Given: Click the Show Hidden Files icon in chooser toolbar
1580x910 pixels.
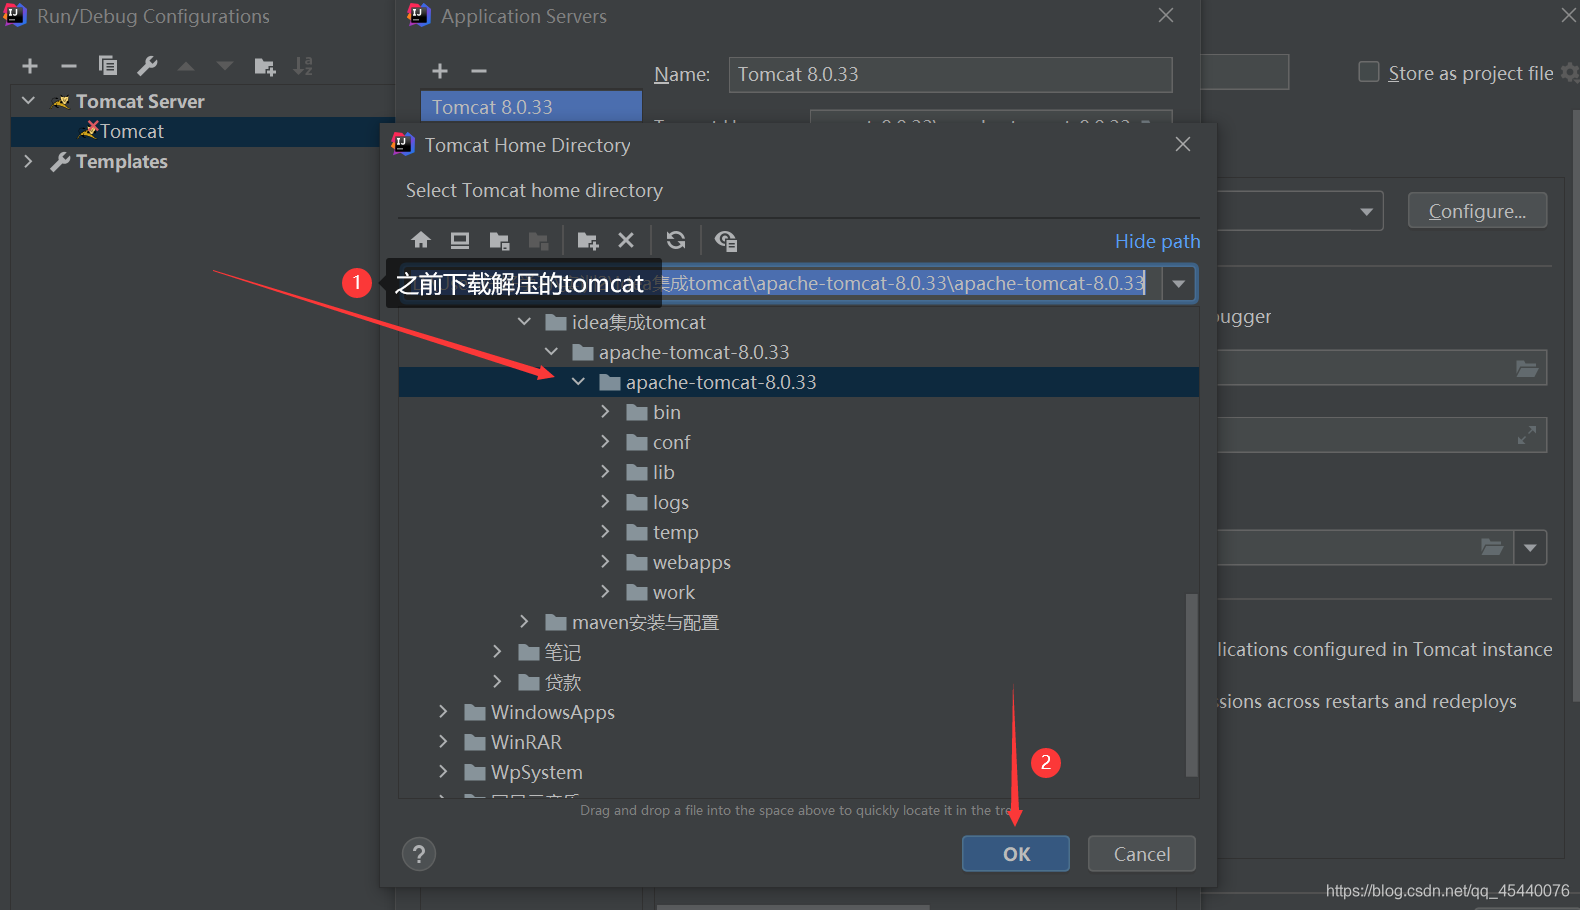Looking at the screenshot, I should tap(726, 240).
